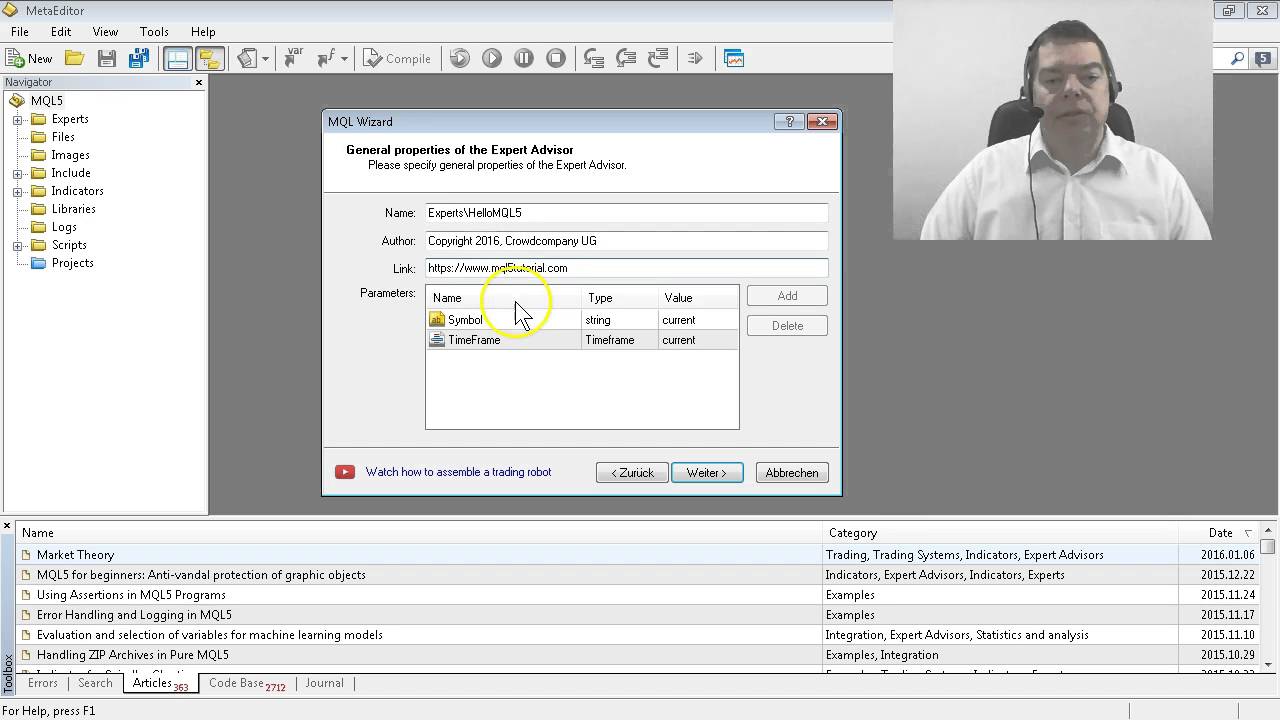Click the Link input field
Viewport: 1280px width, 720px height.
coord(627,268)
